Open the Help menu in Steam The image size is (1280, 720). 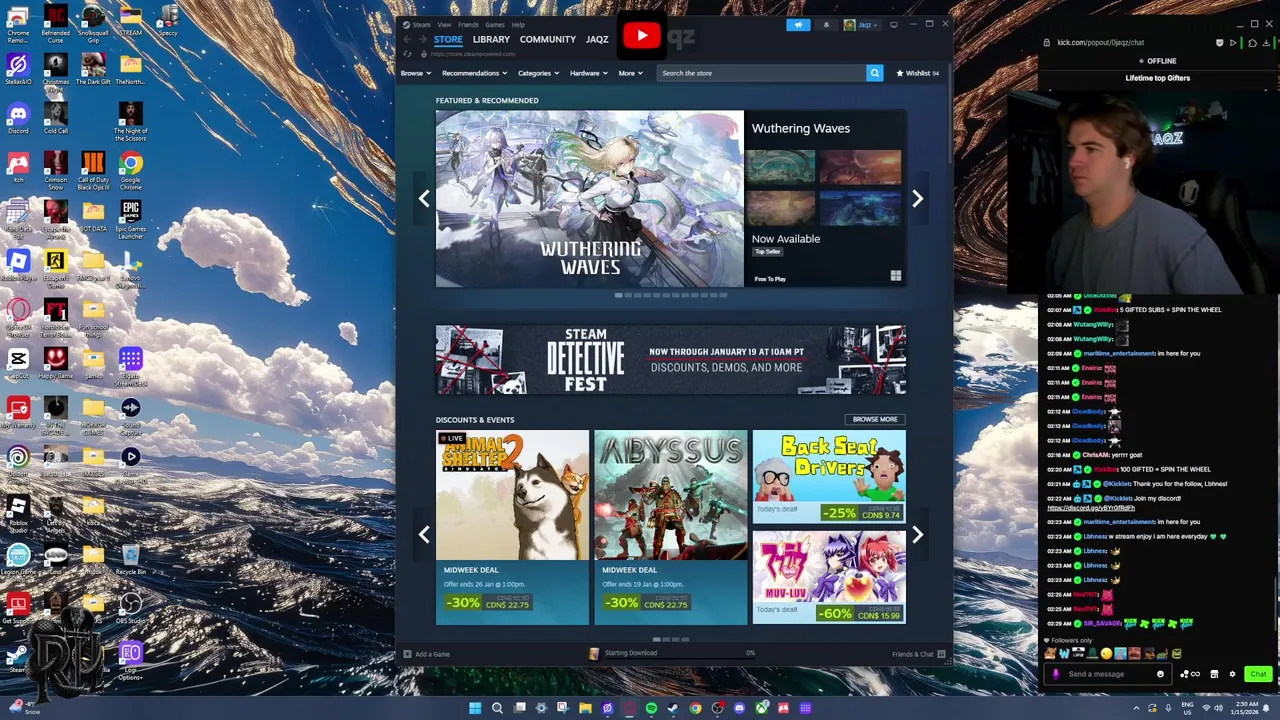[x=518, y=24]
